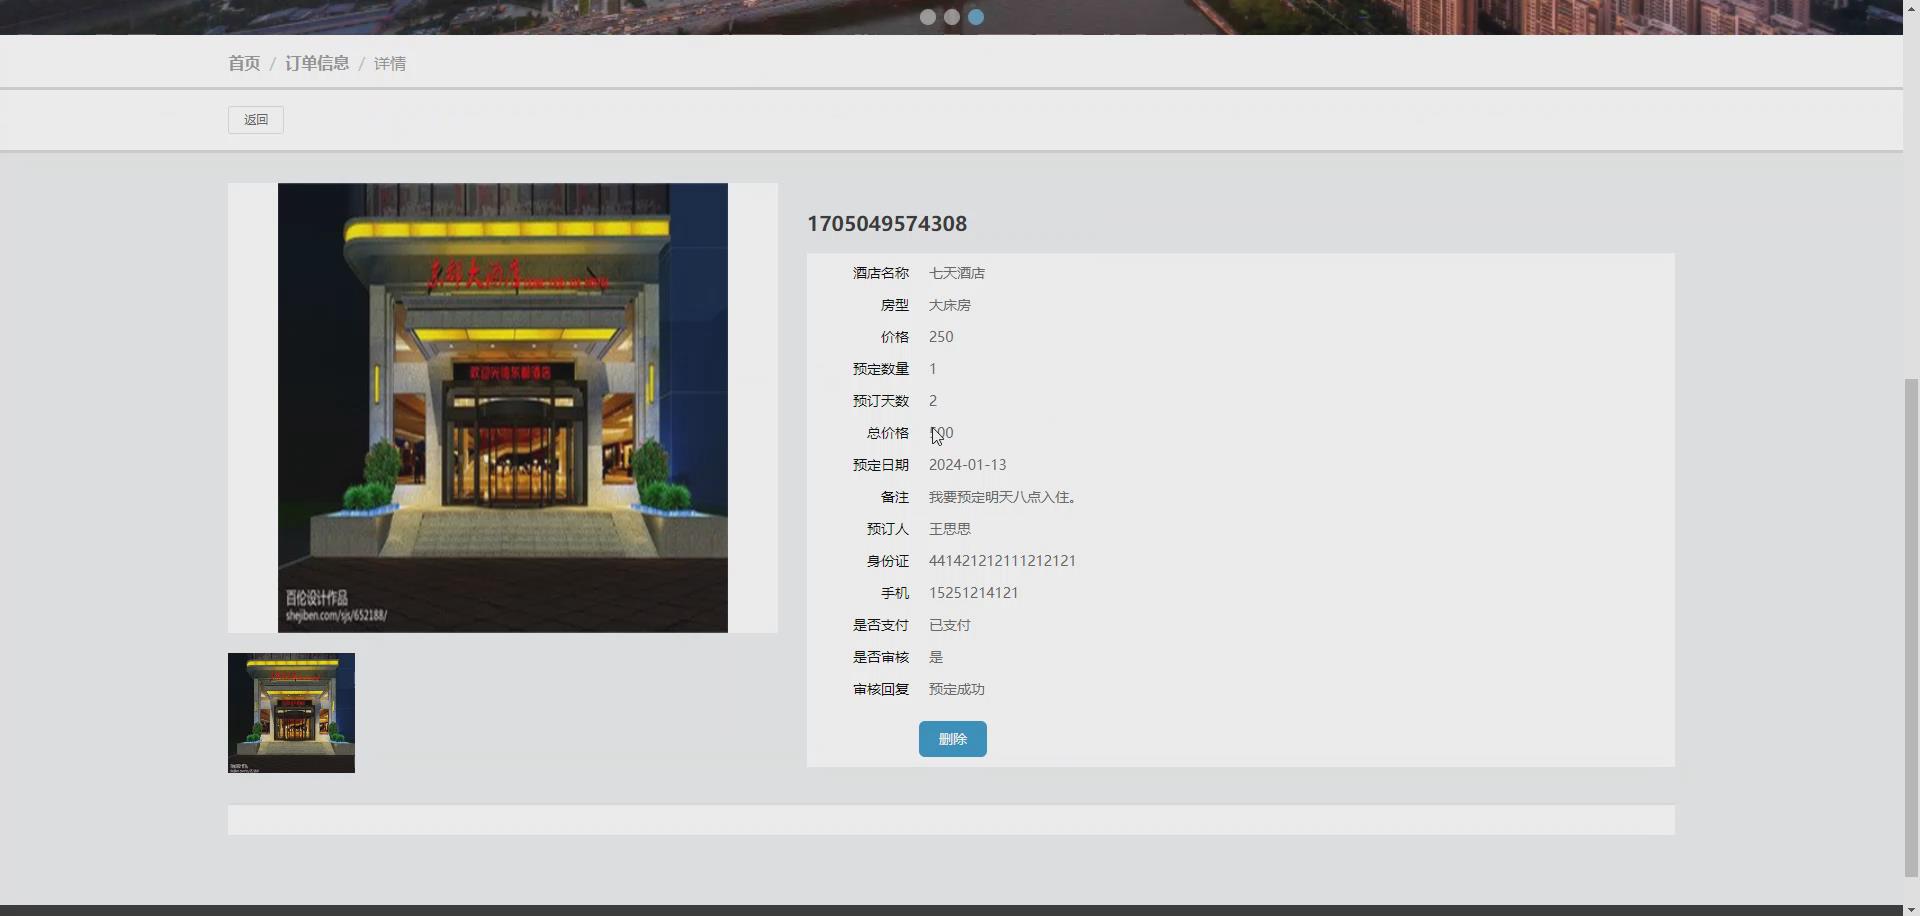The image size is (1920, 916).
Task: Click the active blue carousel dot
Action: point(975,17)
